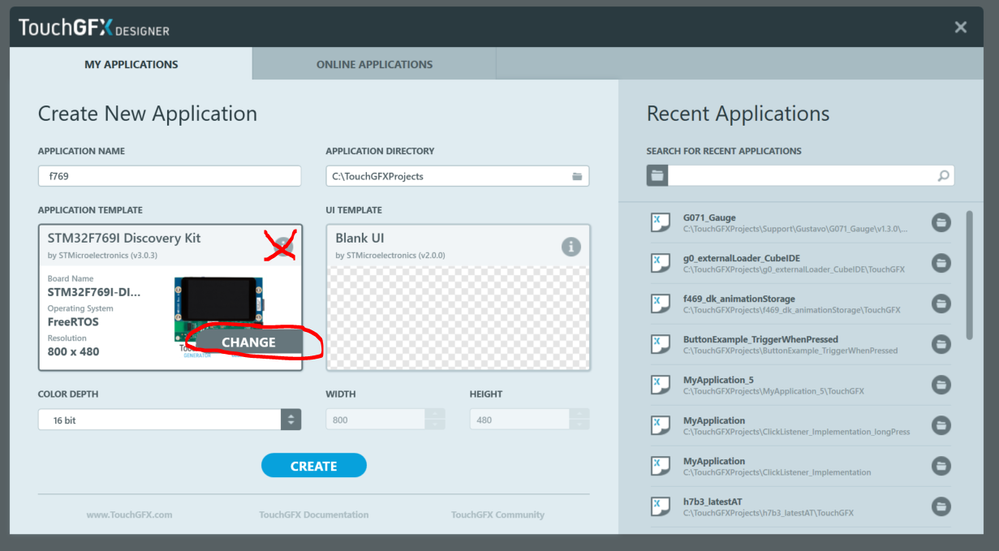Close the TouchGFX Designer dialog
This screenshot has height=551, width=999.
[960, 27]
